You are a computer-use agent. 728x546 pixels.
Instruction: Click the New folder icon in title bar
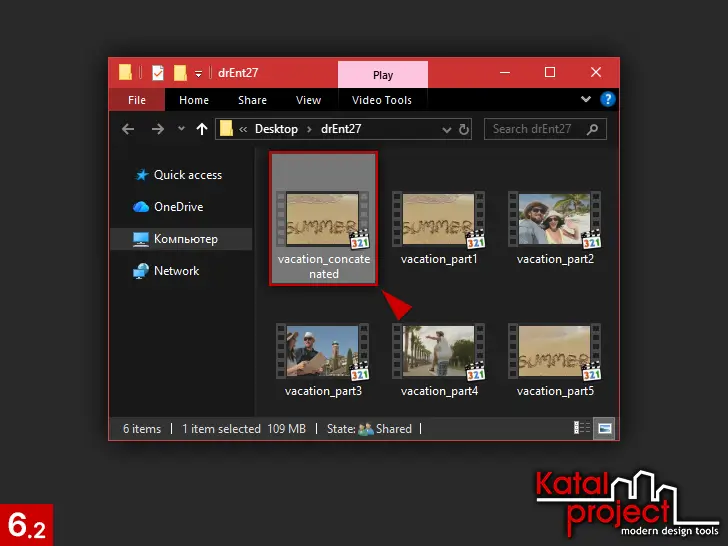(x=180, y=73)
